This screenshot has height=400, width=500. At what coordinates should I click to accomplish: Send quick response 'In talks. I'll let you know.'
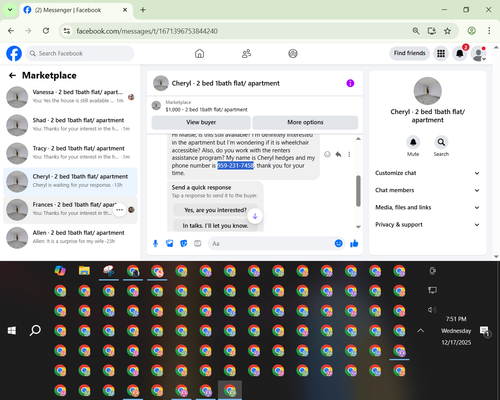coord(215,226)
